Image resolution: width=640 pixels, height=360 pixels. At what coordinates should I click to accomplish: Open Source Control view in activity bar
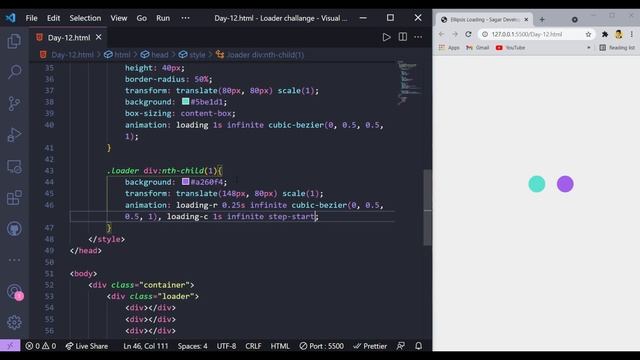coord(14,103)
